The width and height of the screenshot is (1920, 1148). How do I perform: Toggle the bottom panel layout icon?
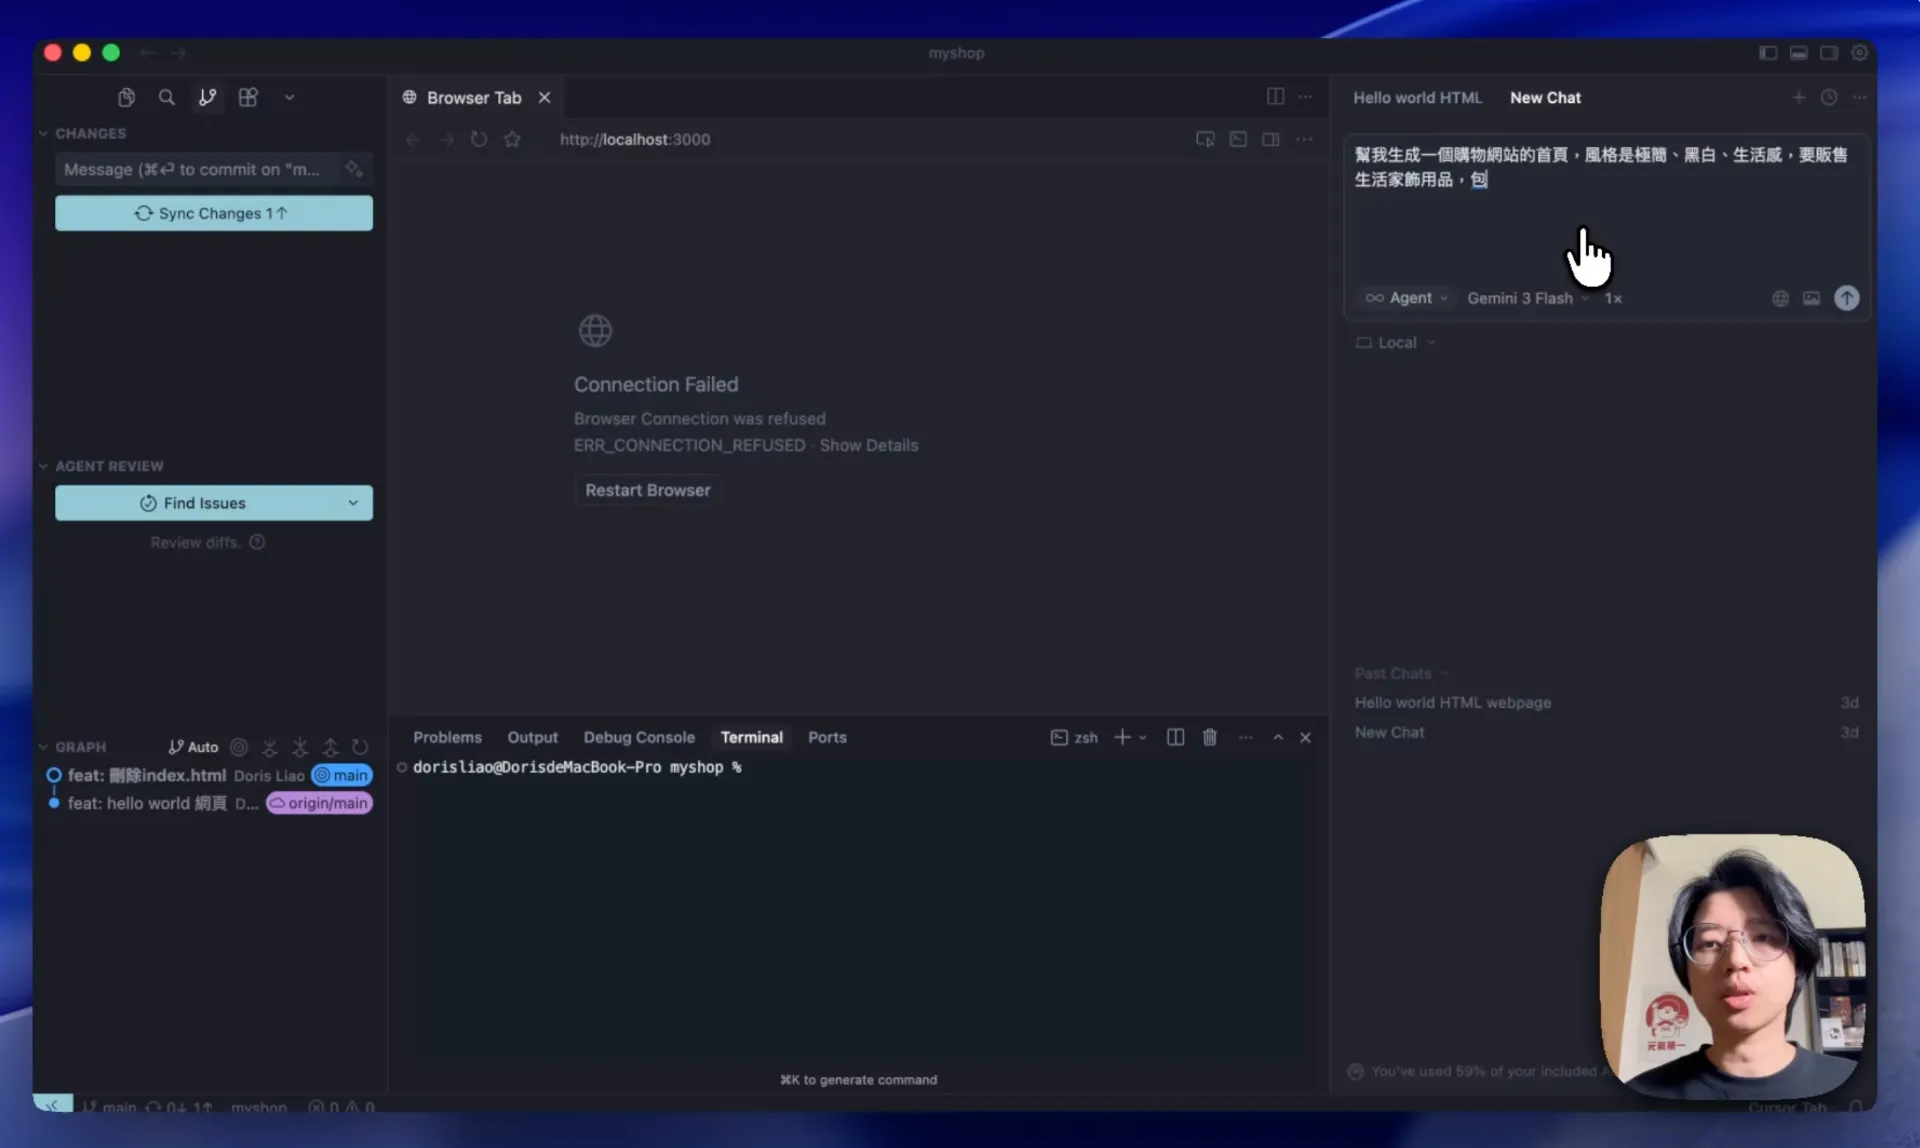[1798, 52]
